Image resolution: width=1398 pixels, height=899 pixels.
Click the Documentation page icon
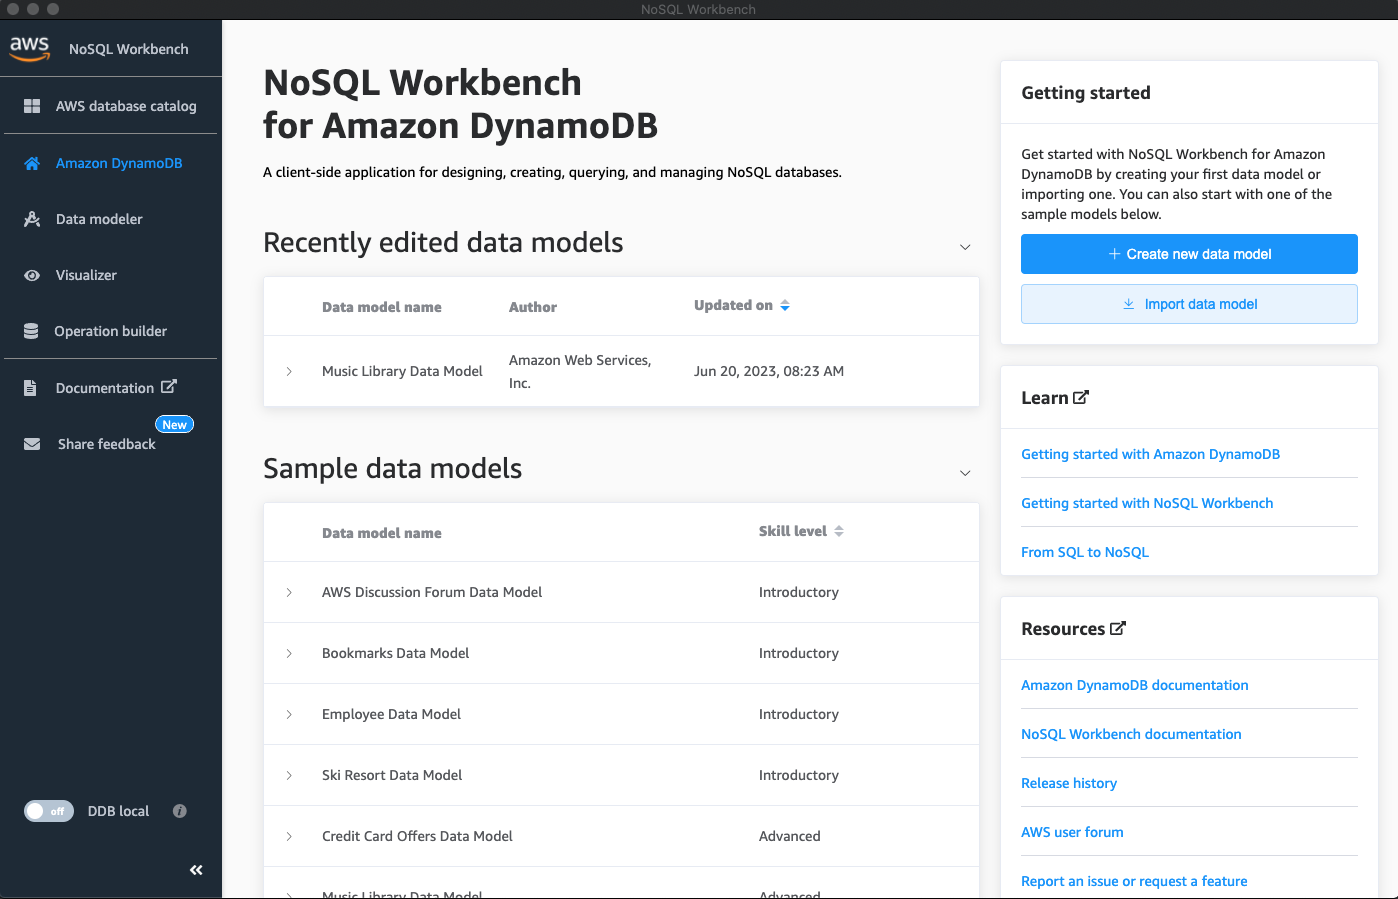[30, 388]
